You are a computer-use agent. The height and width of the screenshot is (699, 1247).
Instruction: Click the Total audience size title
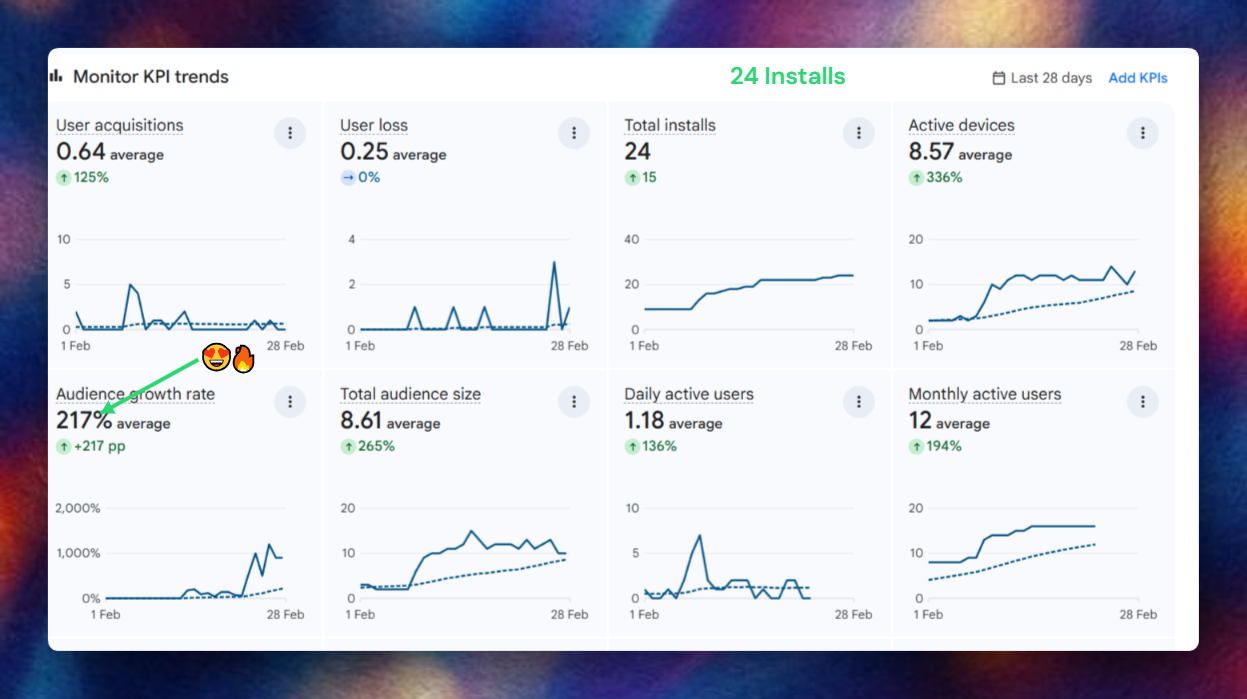coord(410,394)
